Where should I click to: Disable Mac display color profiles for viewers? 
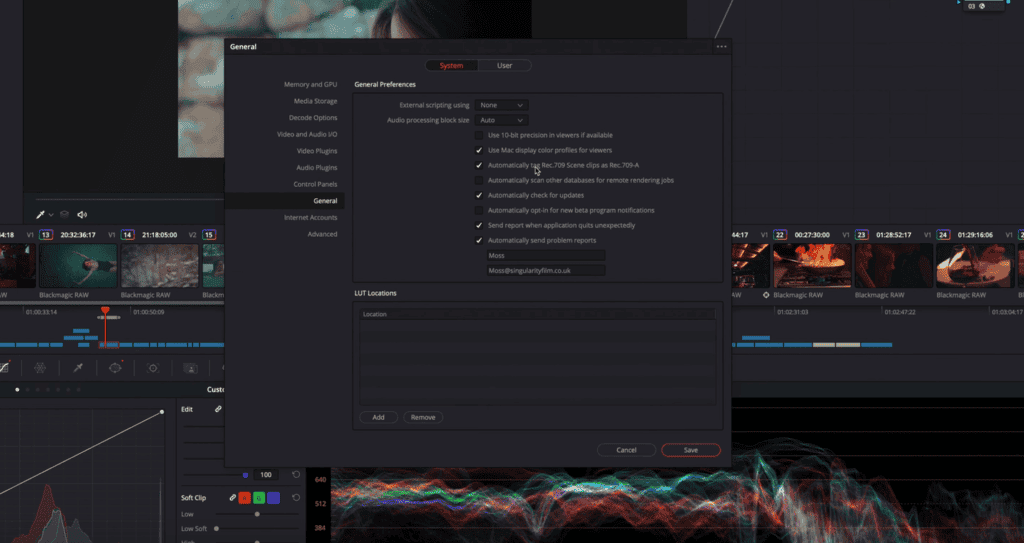(479, 150)
